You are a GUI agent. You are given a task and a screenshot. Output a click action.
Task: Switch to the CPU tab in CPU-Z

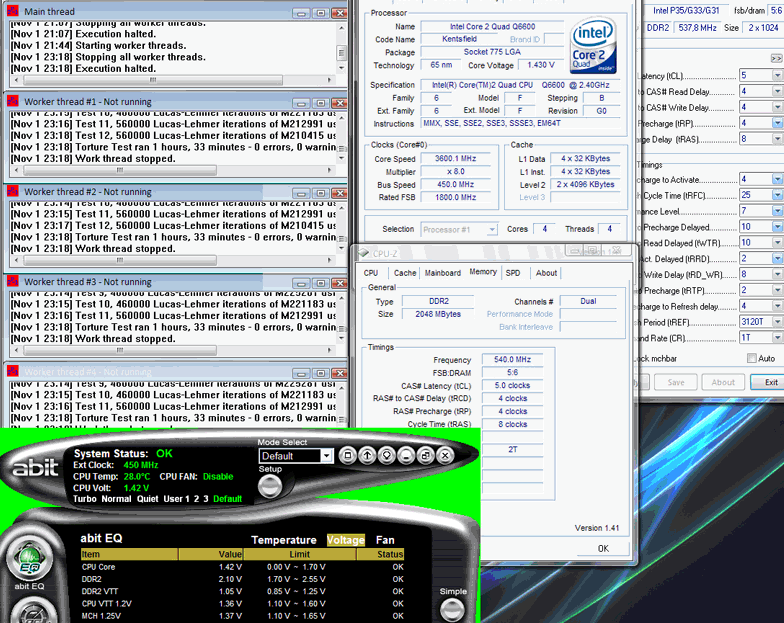(x=370, y=273)
